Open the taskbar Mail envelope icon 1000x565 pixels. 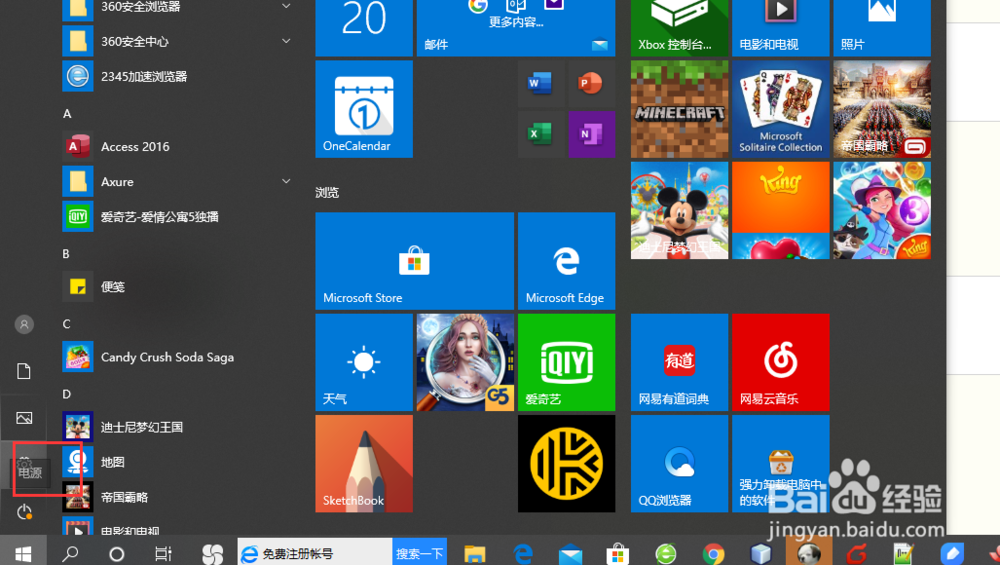[570, 554]
